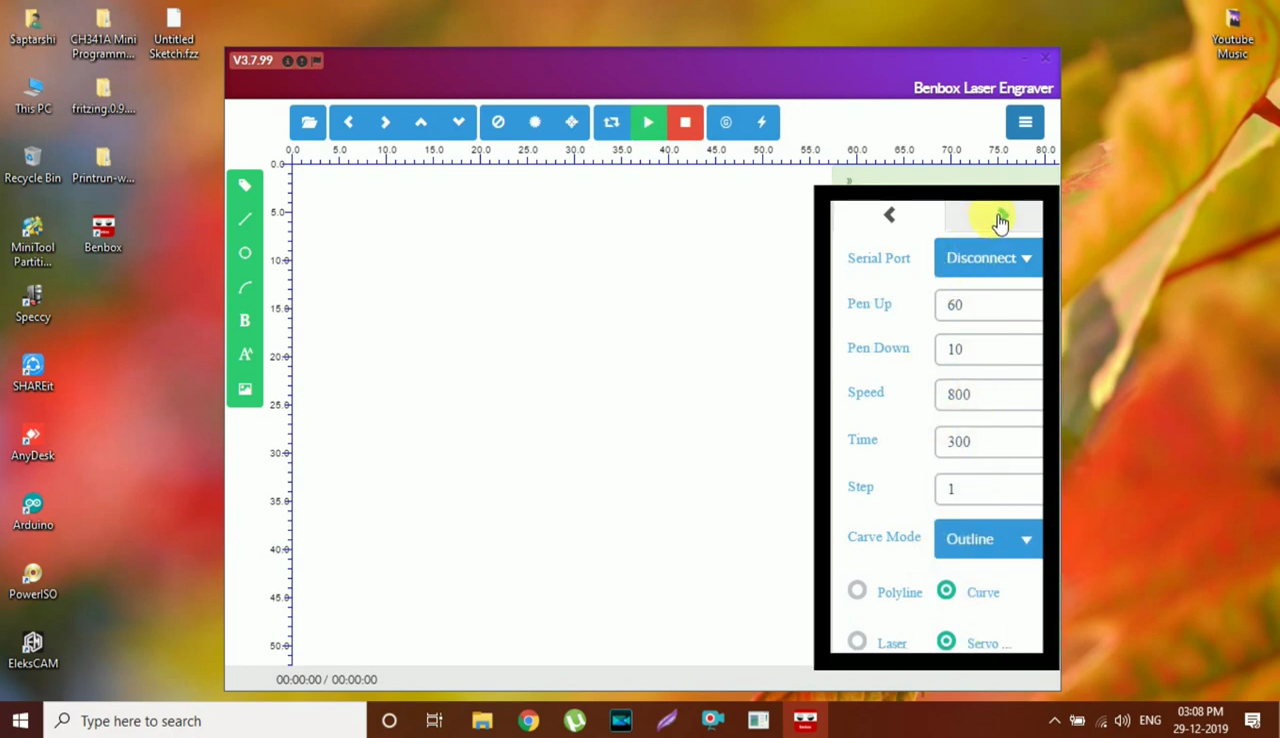The image size is (1280, 738).
Task: Select the Untitled Sketch.fzz desktop file
Action: (174, 34)
